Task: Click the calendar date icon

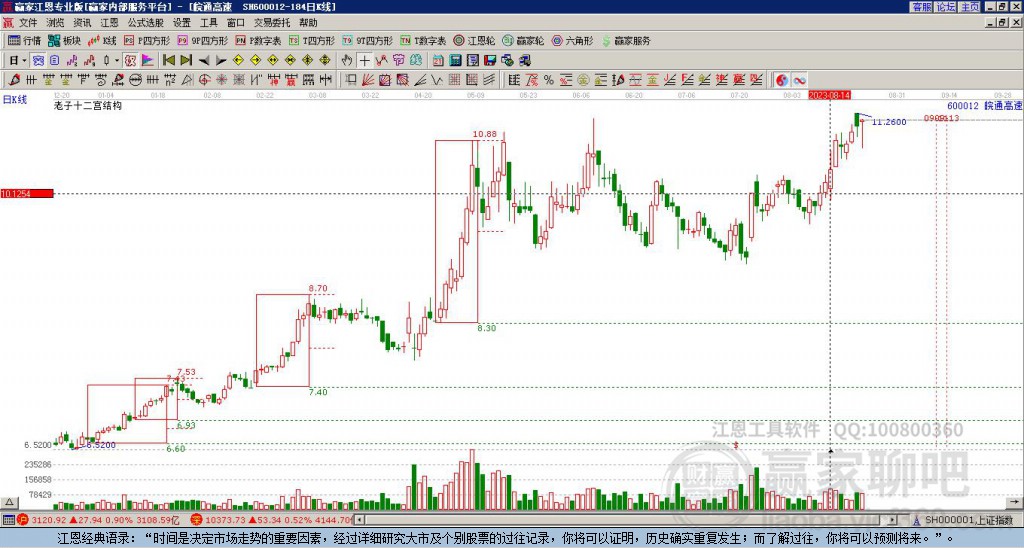Action: pos(438,60)
